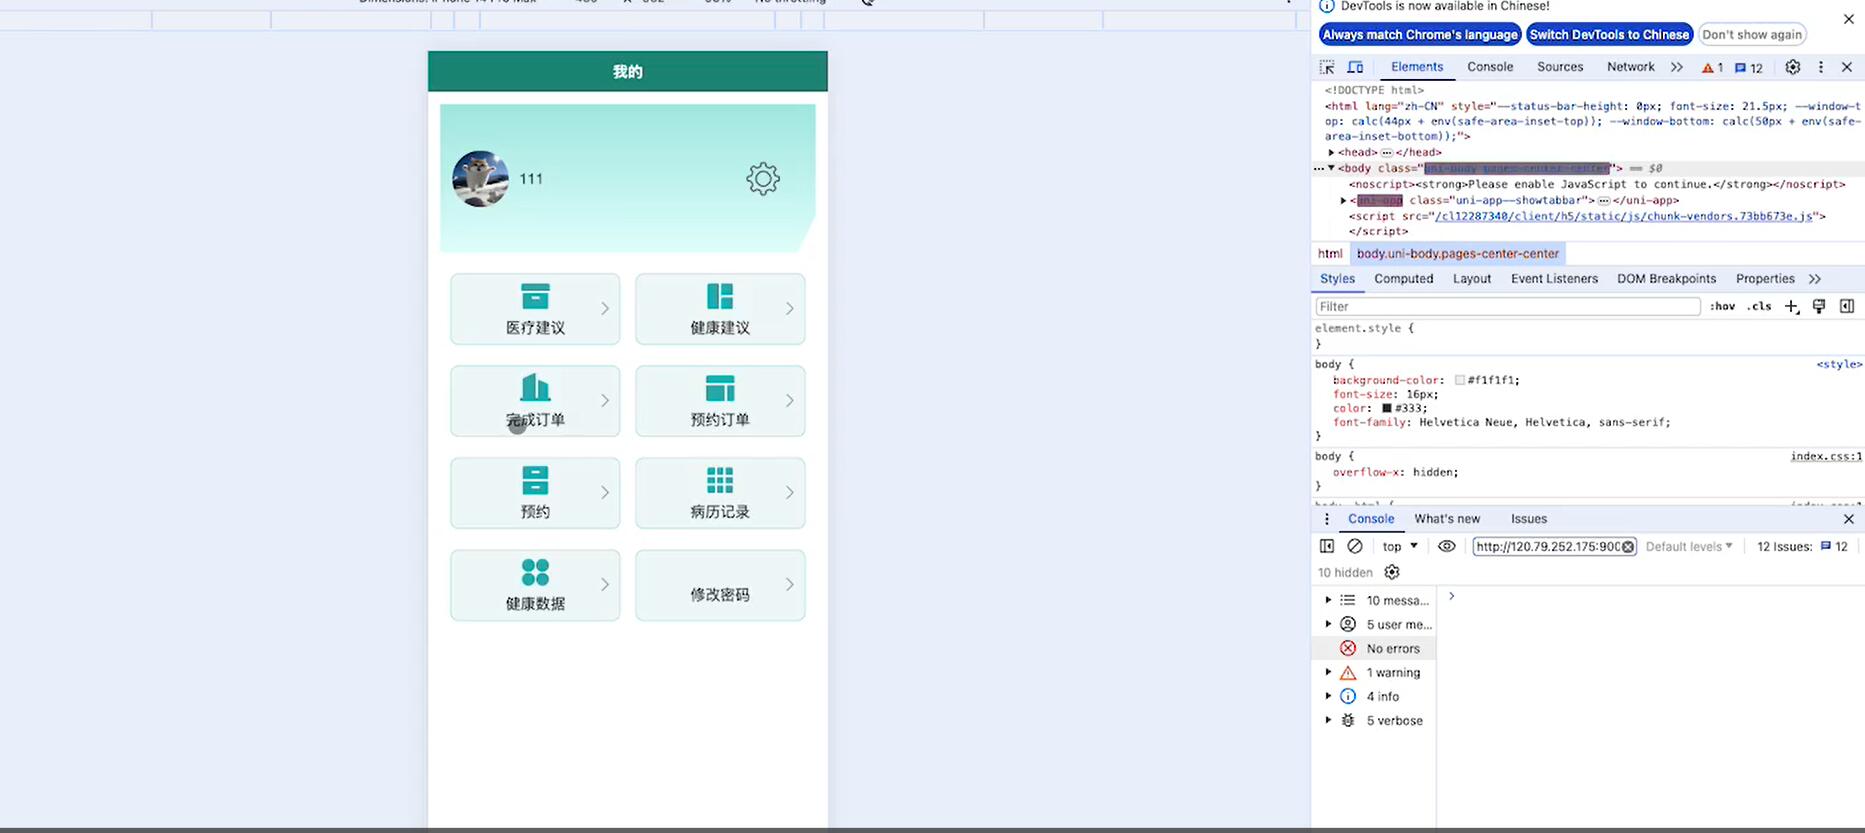Viewport: 1865px width, 833px height.
Task: Open the 预约 card
Action: 535,493
